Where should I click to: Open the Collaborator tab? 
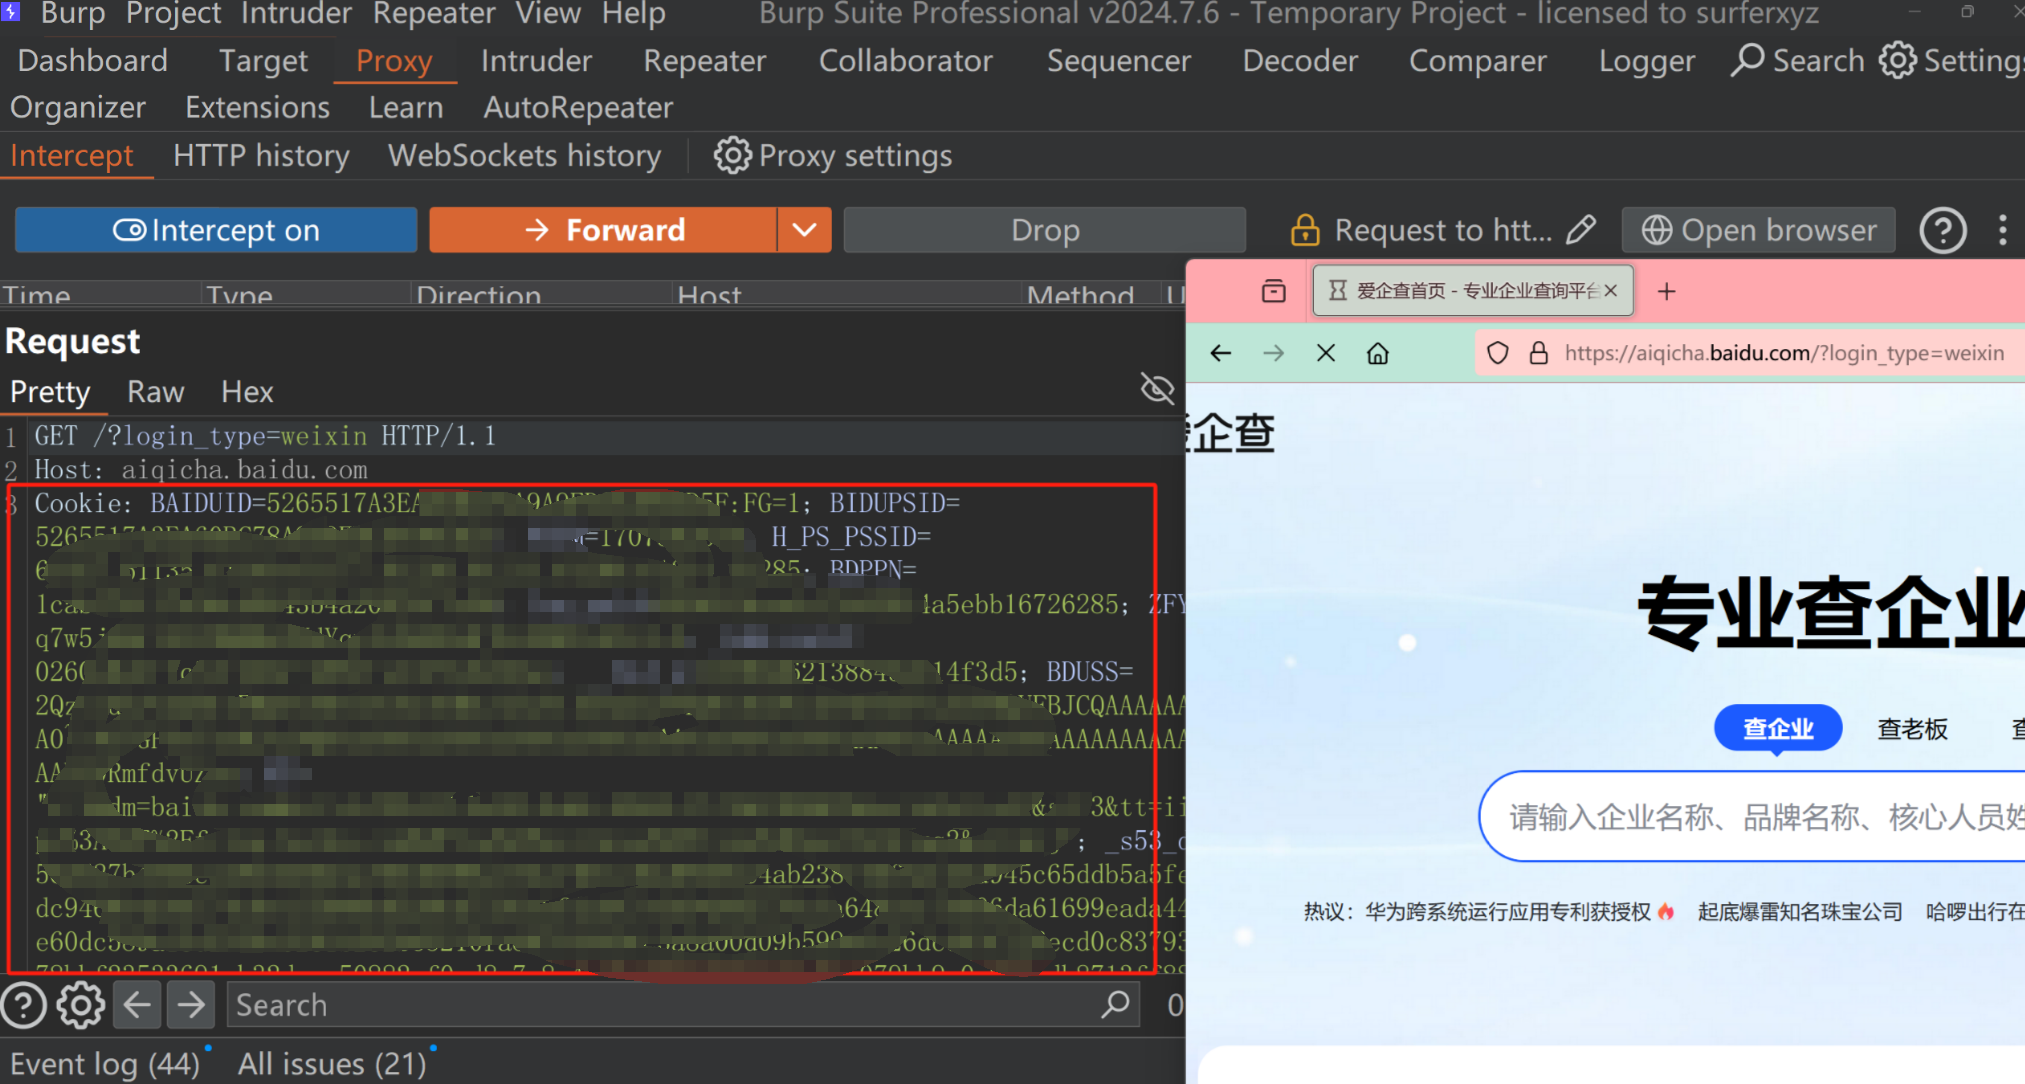[x=906, y=61]
